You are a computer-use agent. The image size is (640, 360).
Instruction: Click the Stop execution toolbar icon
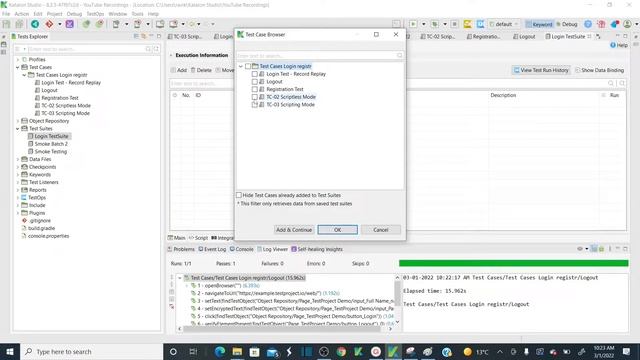[454, 24]
